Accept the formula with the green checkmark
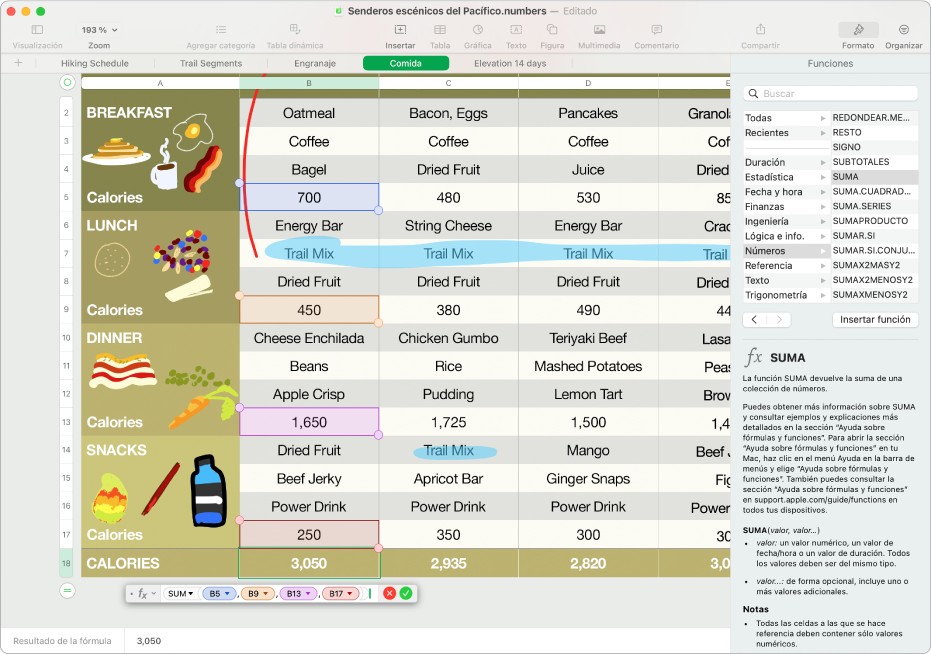The image size is (931, 654). click(x=405, y=593)
